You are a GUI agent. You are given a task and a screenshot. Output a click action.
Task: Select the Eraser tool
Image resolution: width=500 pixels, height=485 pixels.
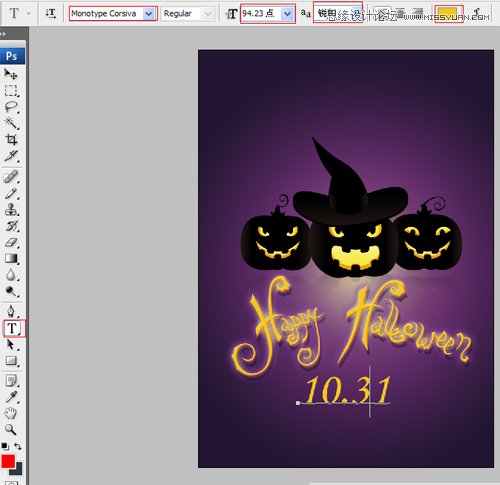[11, 242]
